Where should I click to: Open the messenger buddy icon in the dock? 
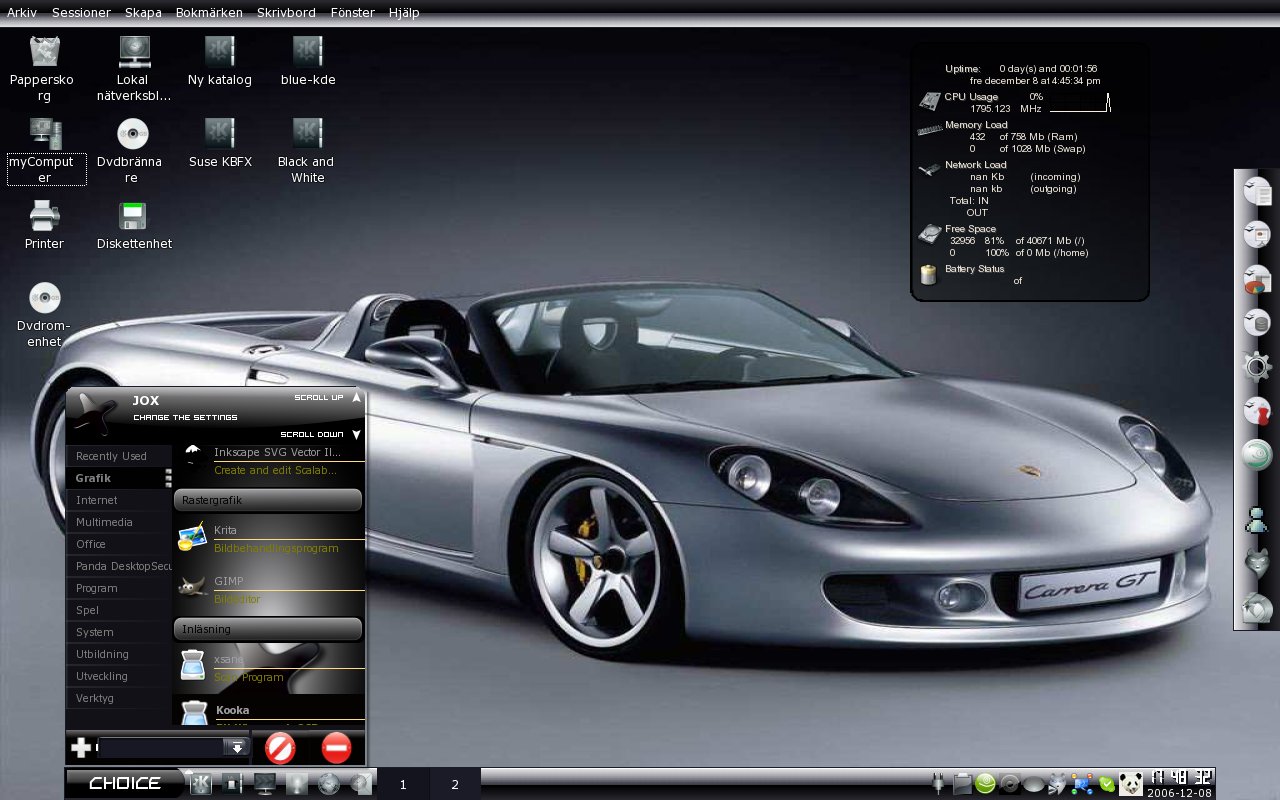point(1256,519)
